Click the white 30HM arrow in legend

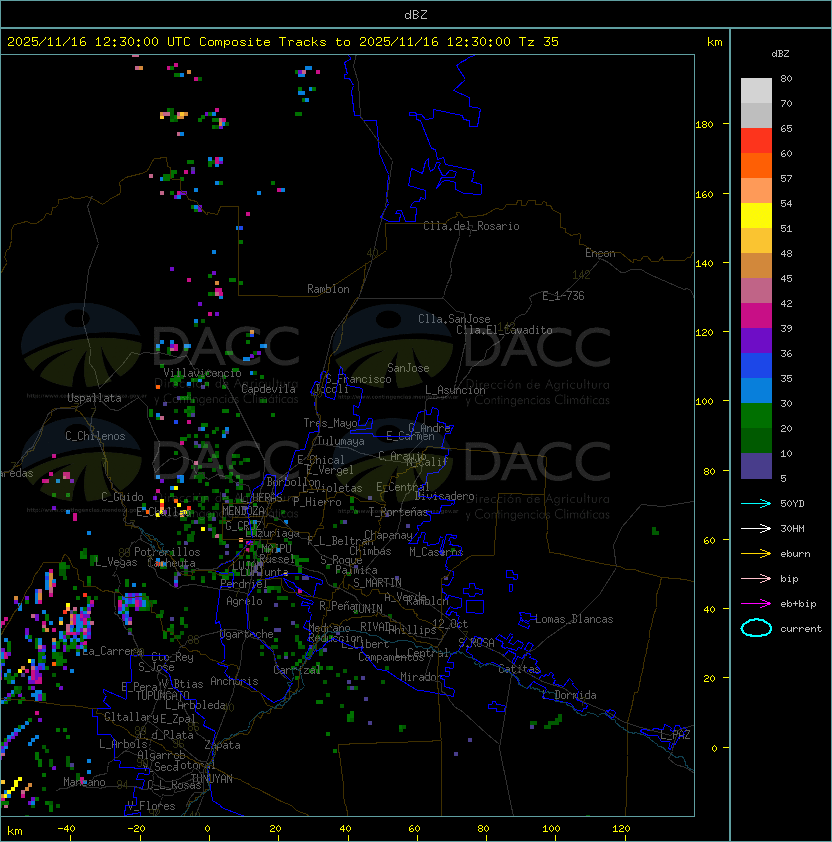756,529
